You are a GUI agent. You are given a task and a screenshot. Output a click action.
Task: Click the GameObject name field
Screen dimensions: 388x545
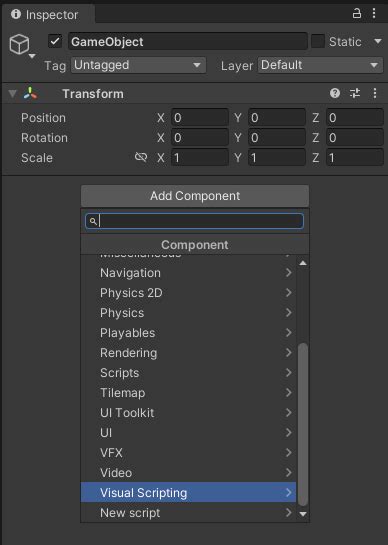tap(188, 41)
